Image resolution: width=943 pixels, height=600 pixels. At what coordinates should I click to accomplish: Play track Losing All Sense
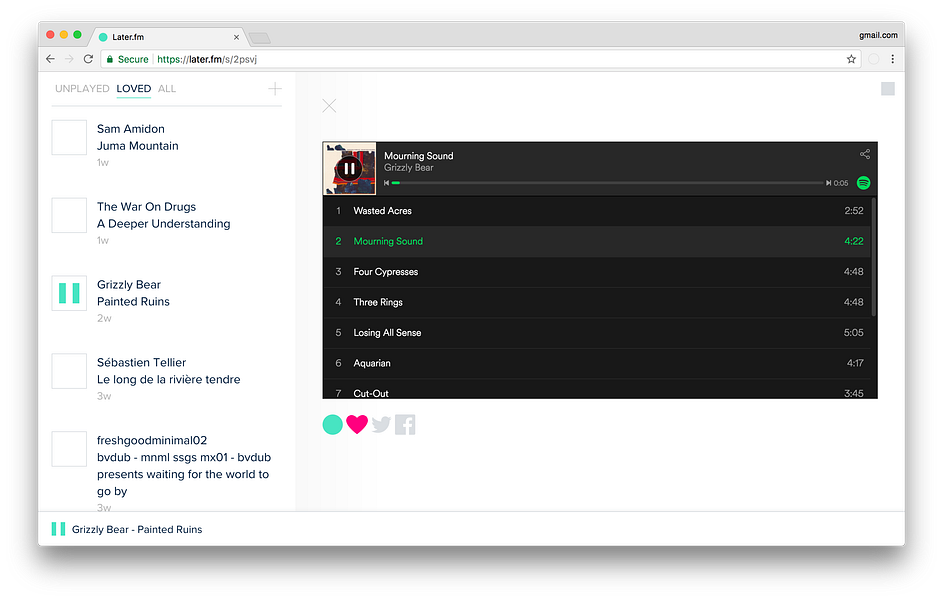point(598,333)
